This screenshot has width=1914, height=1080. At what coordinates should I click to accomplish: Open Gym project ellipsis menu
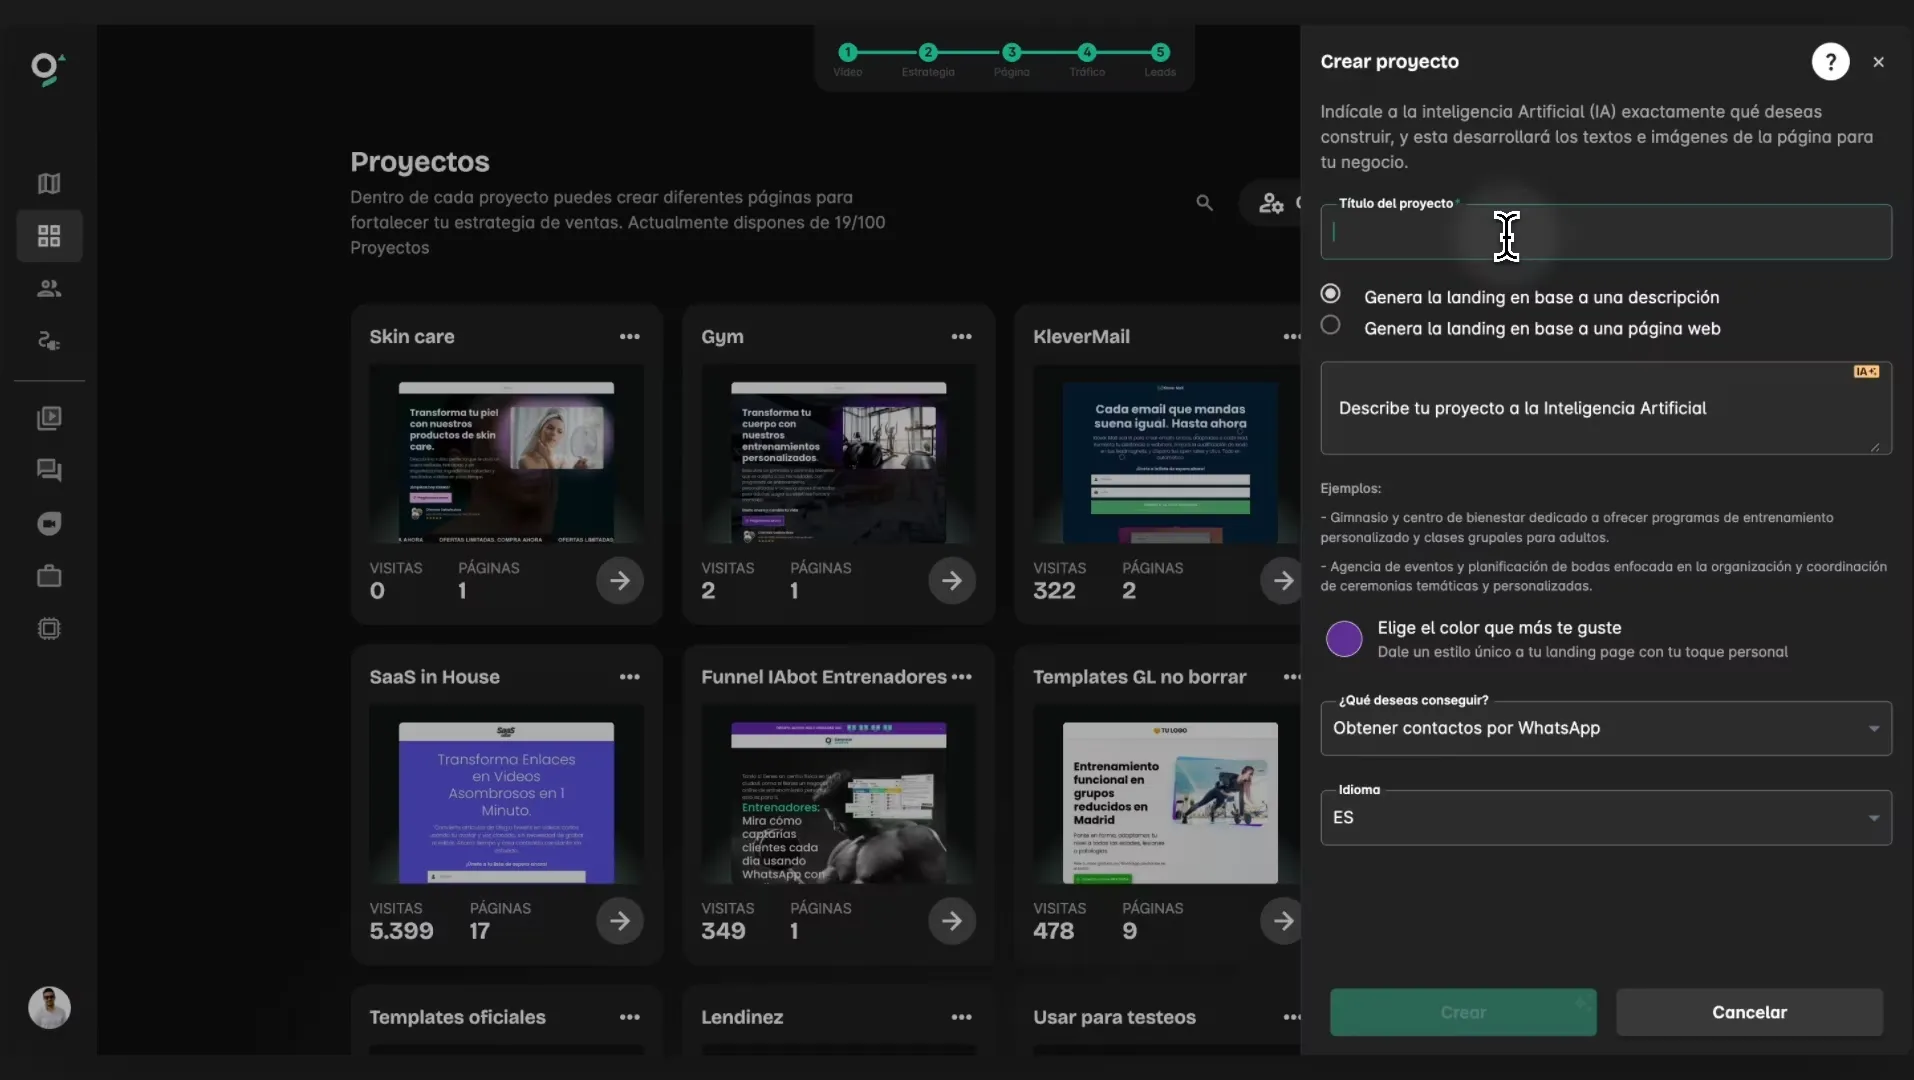point(961,337)
